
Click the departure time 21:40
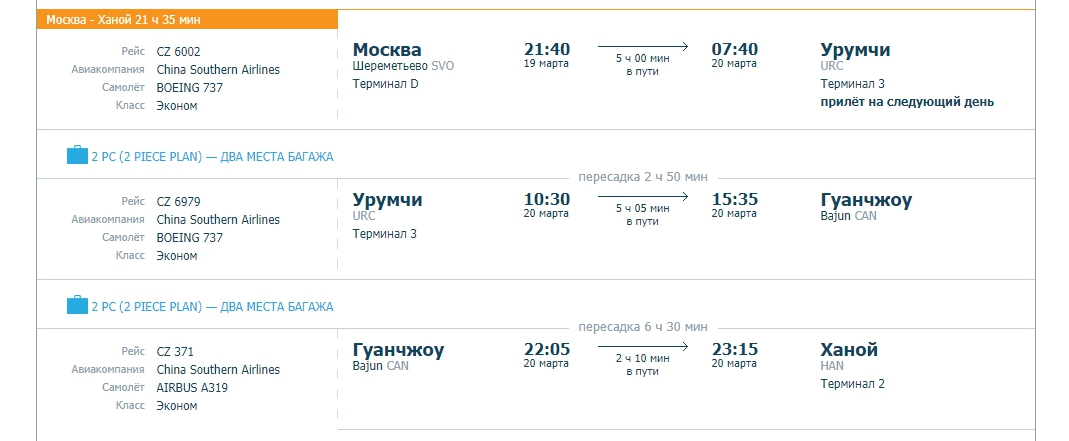pos(547,49)
